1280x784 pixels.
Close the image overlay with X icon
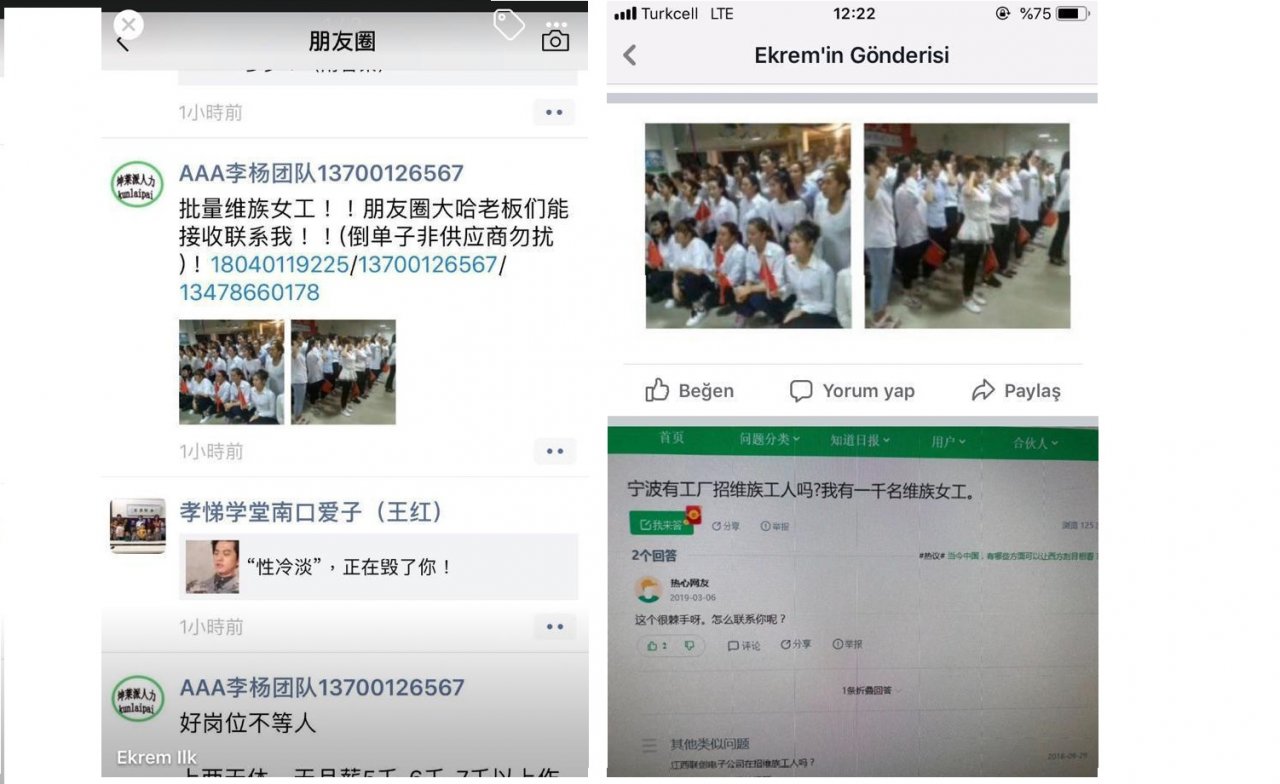click(x=128, y=25)
